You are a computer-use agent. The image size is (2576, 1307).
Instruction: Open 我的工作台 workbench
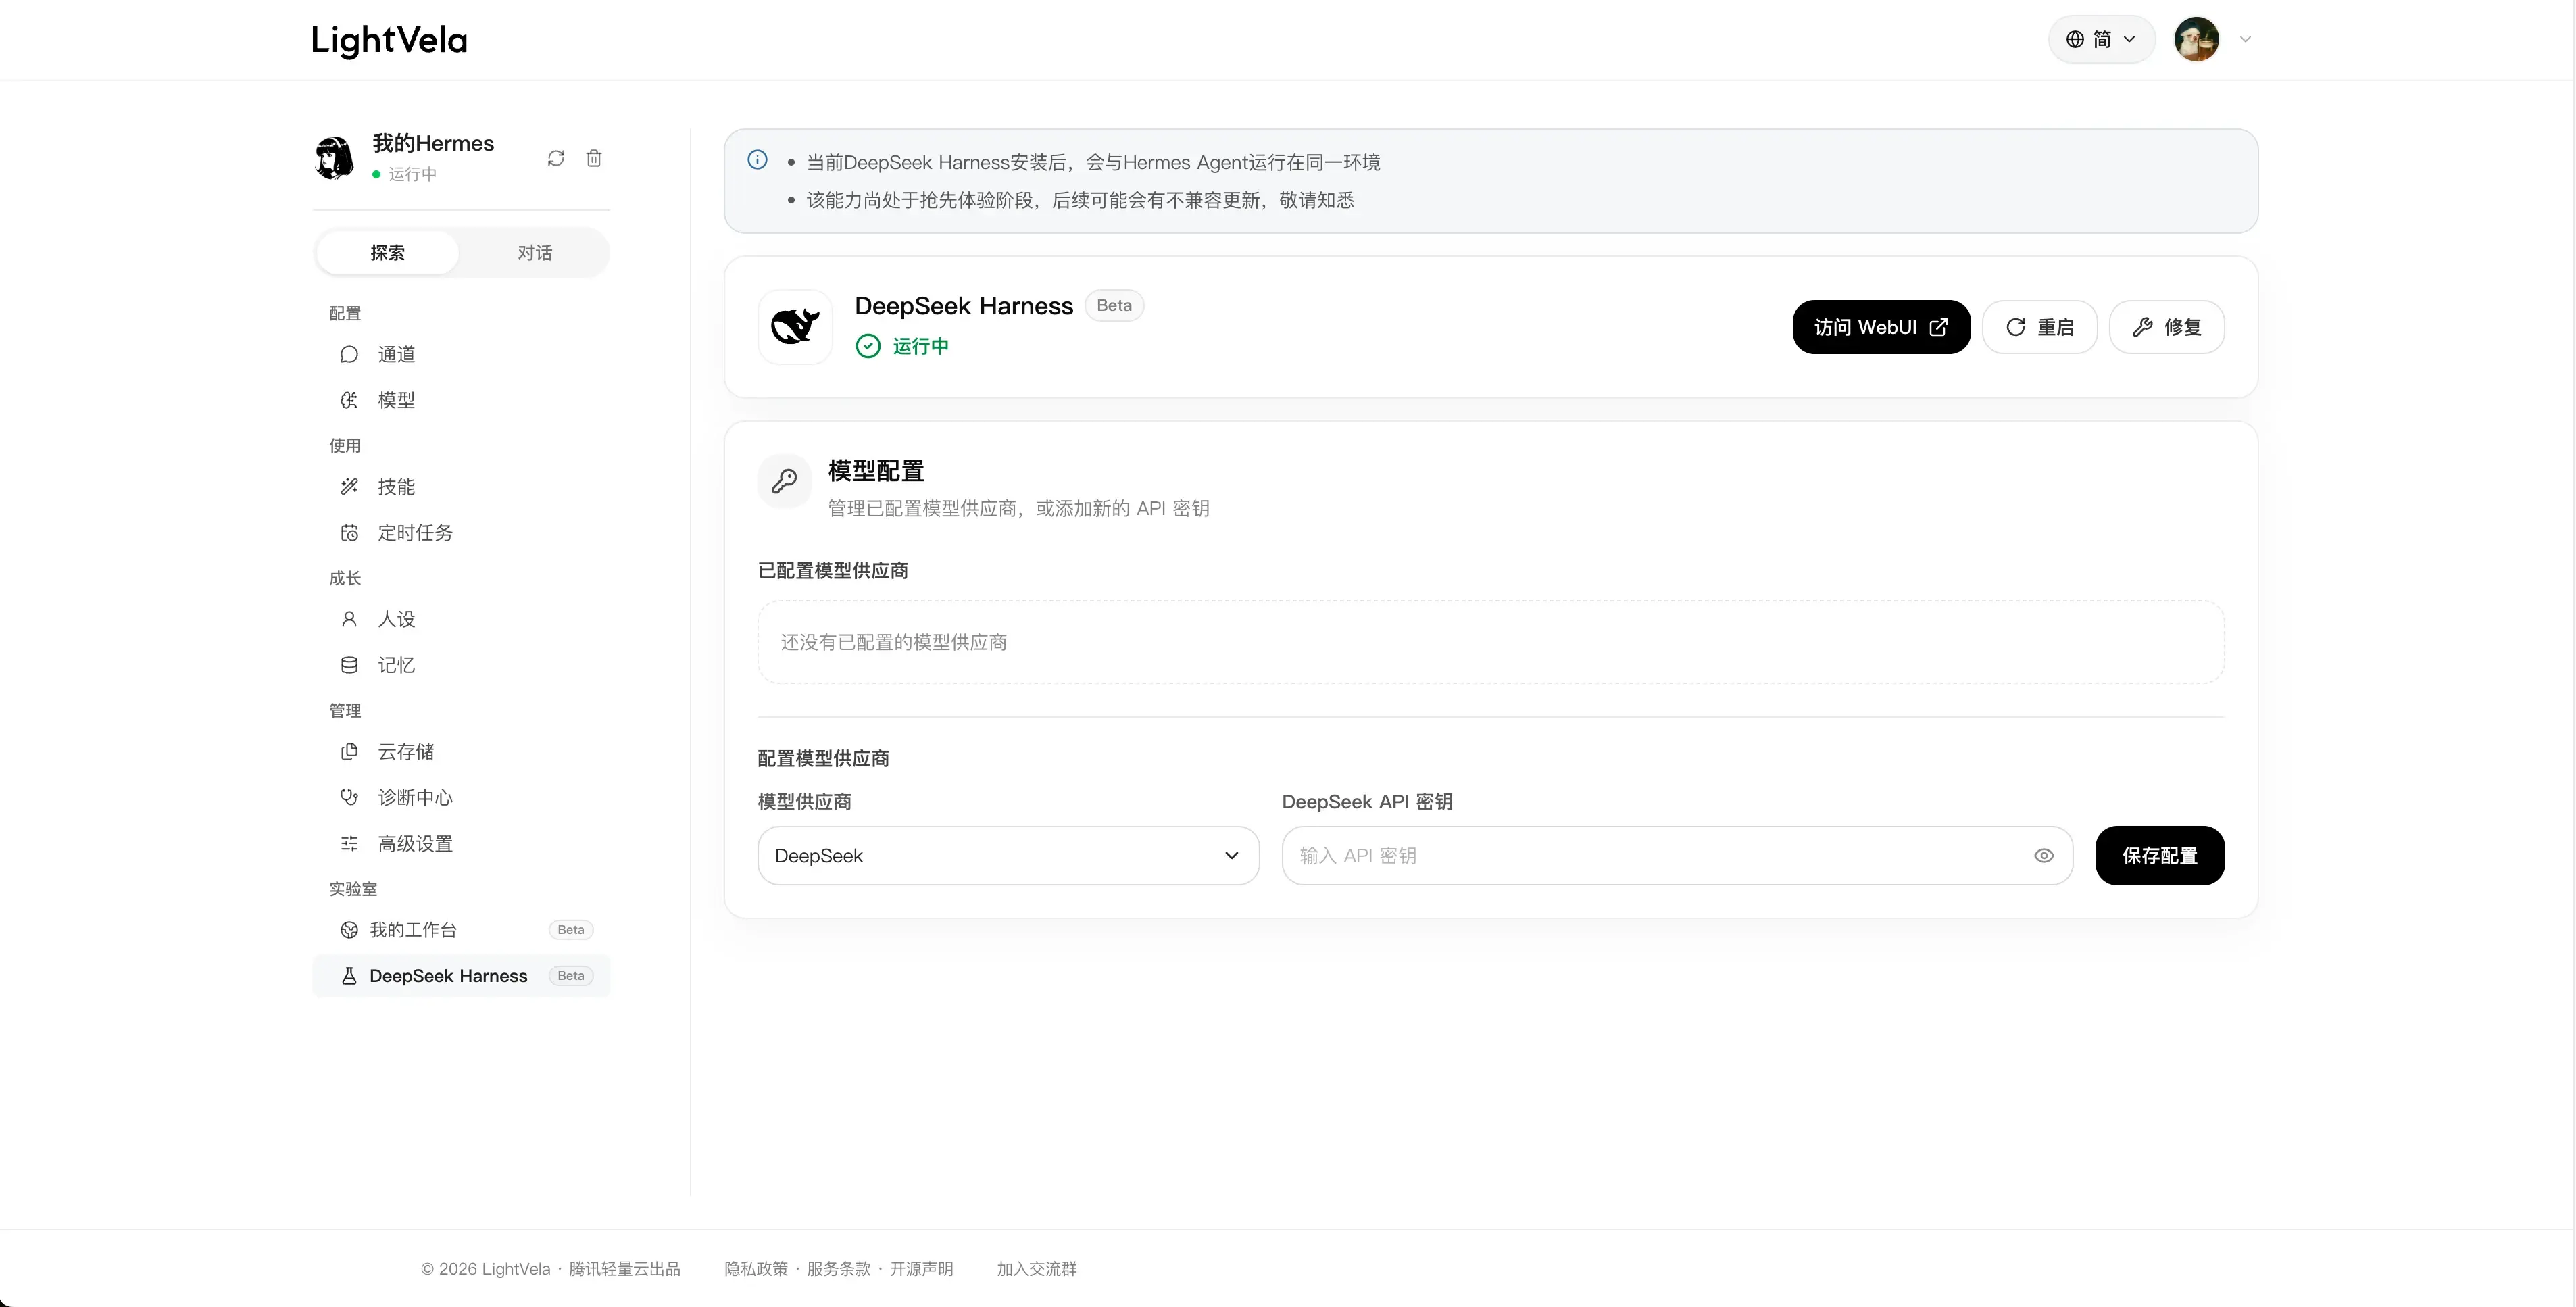461,930
